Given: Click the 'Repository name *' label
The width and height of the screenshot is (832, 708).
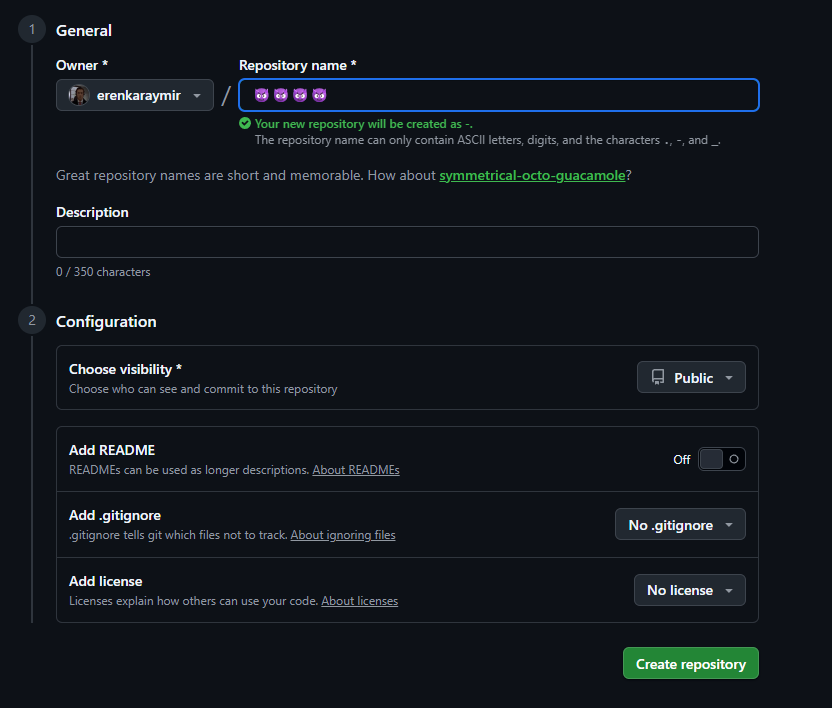Looking at the screenshot, I should point(298,65).
